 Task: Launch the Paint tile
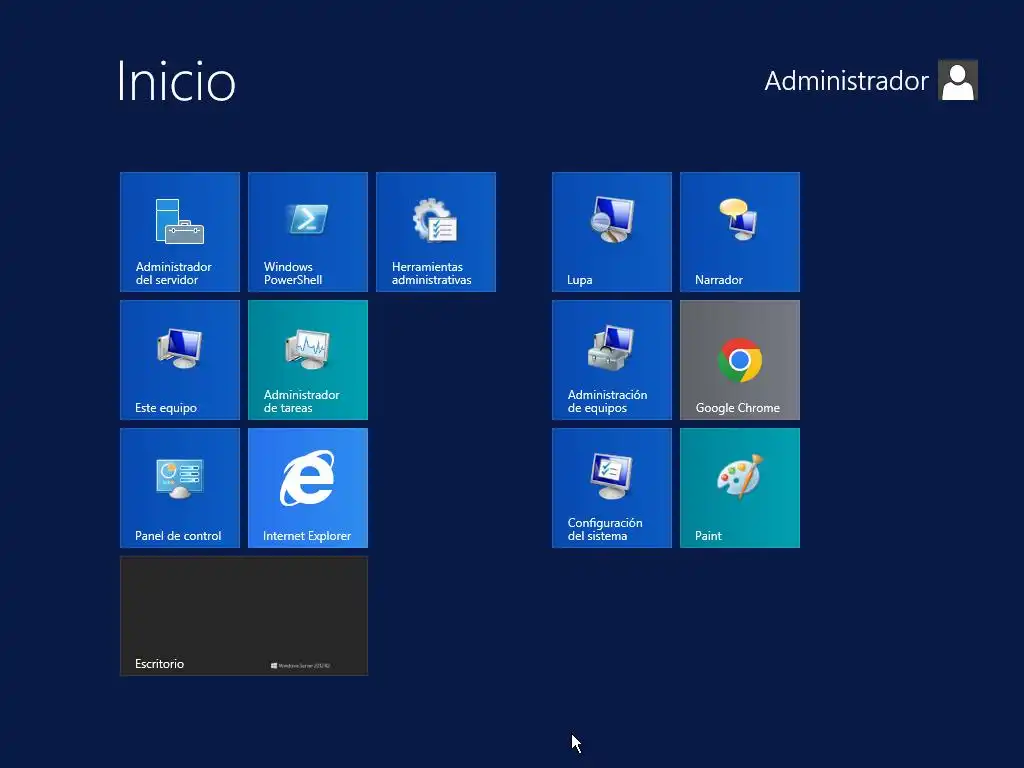pos(739,488)
